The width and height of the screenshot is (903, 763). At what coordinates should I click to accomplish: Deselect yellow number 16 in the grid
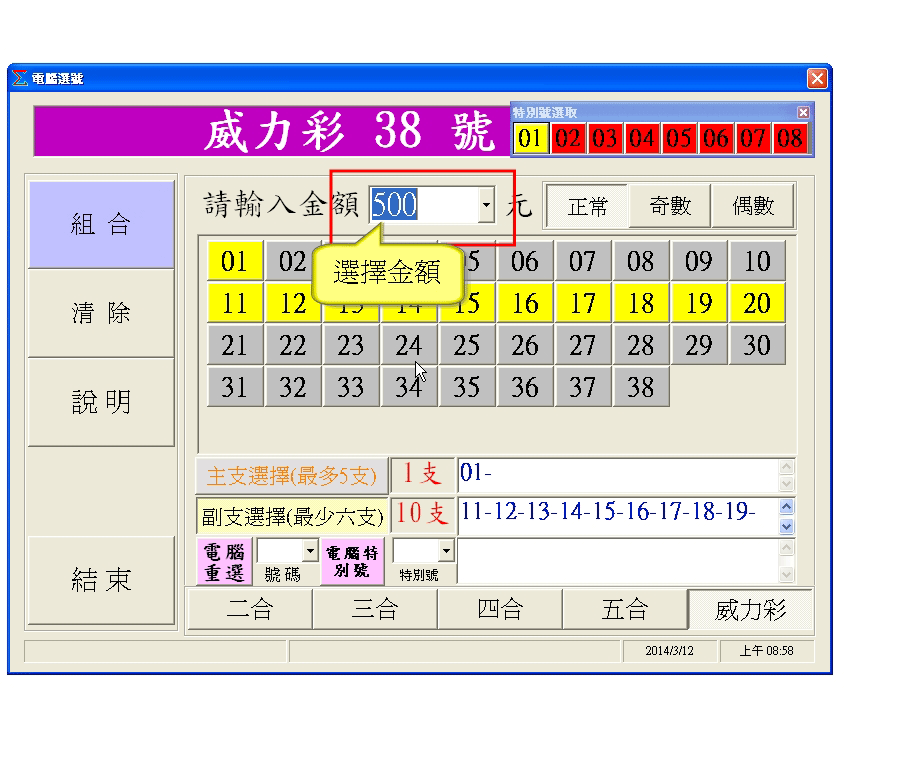click(x=525, y=303)
